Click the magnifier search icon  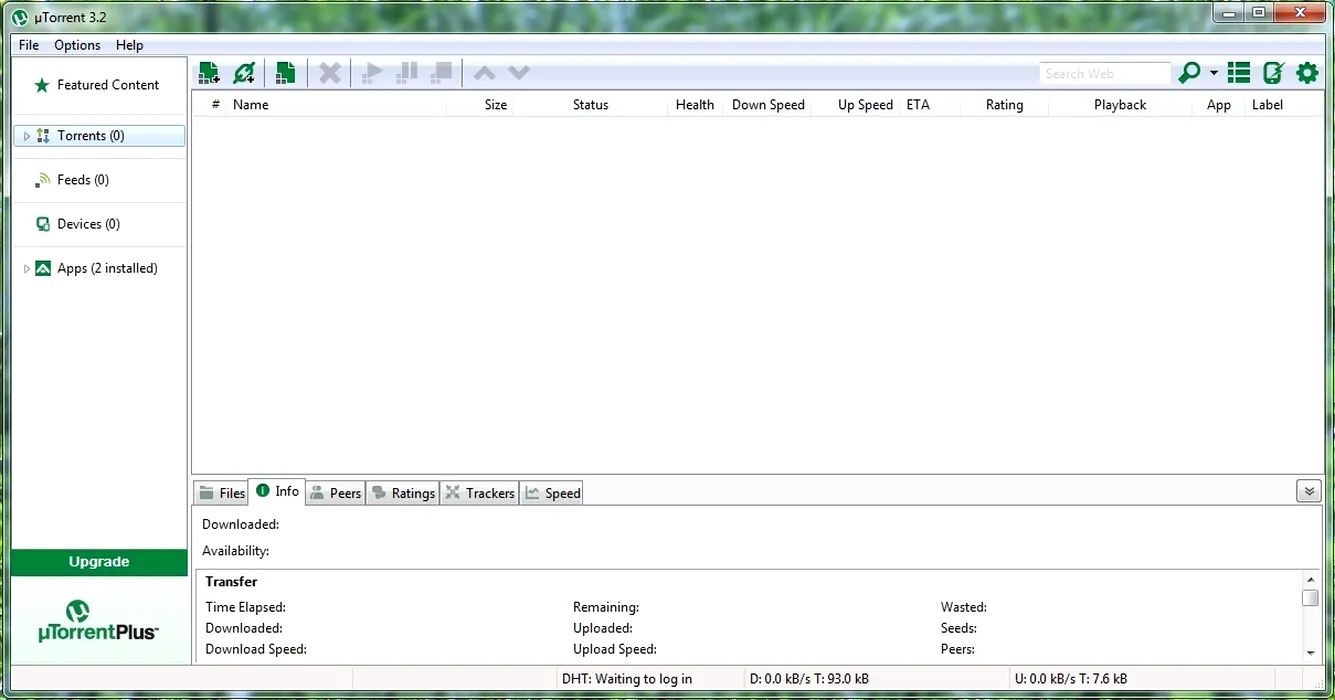coord(1189,73)
